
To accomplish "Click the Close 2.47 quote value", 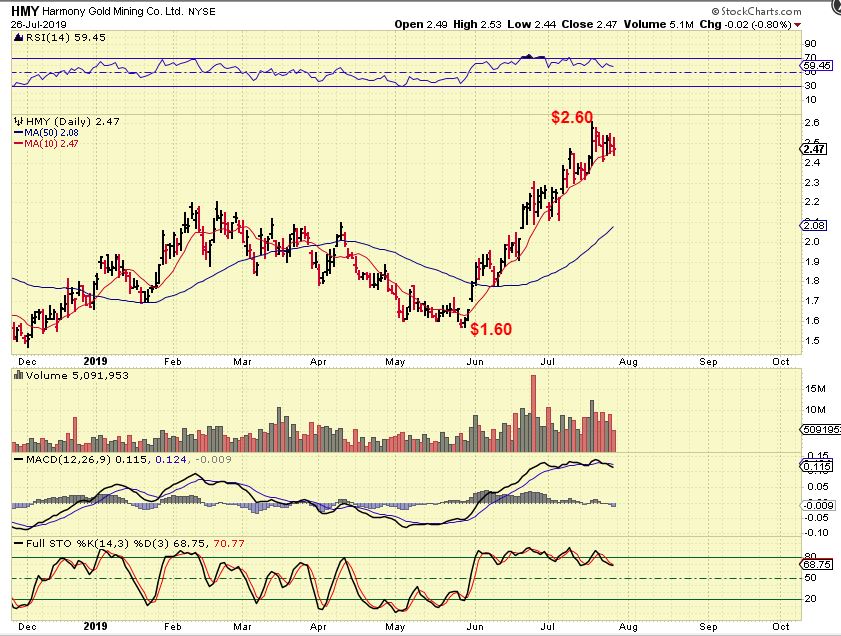I will coord(589,25).
